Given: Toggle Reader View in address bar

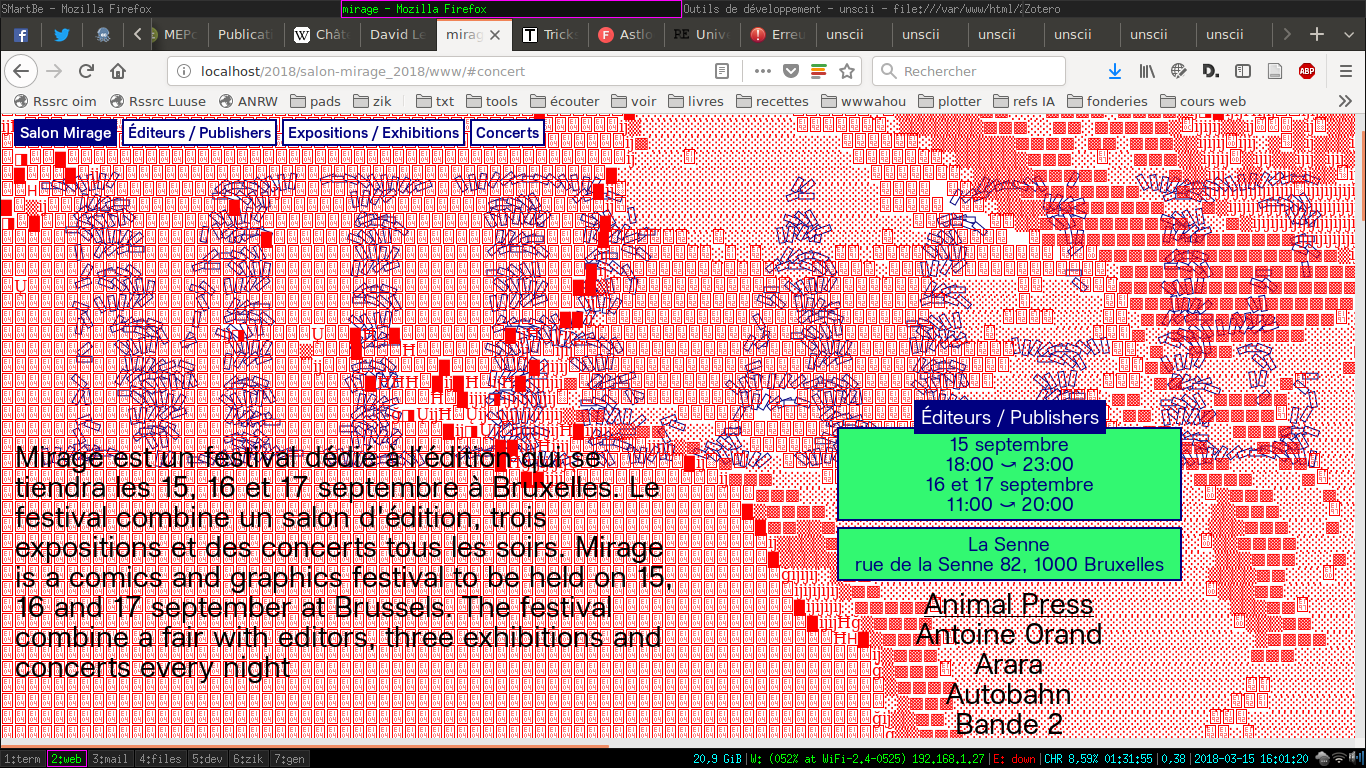Looking at the screenshot, I should point(722,71).
